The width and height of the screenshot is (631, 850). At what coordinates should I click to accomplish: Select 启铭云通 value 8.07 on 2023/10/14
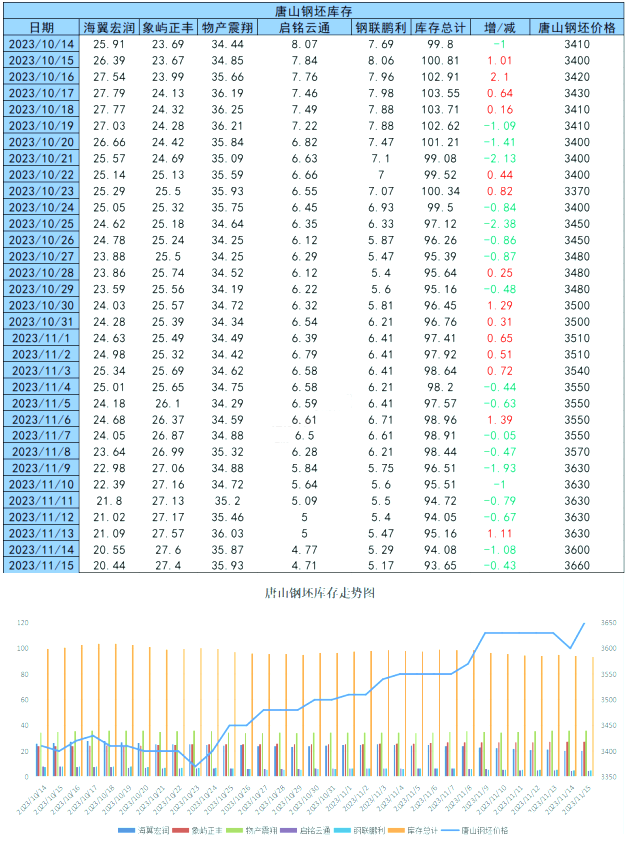coord(304,44)
